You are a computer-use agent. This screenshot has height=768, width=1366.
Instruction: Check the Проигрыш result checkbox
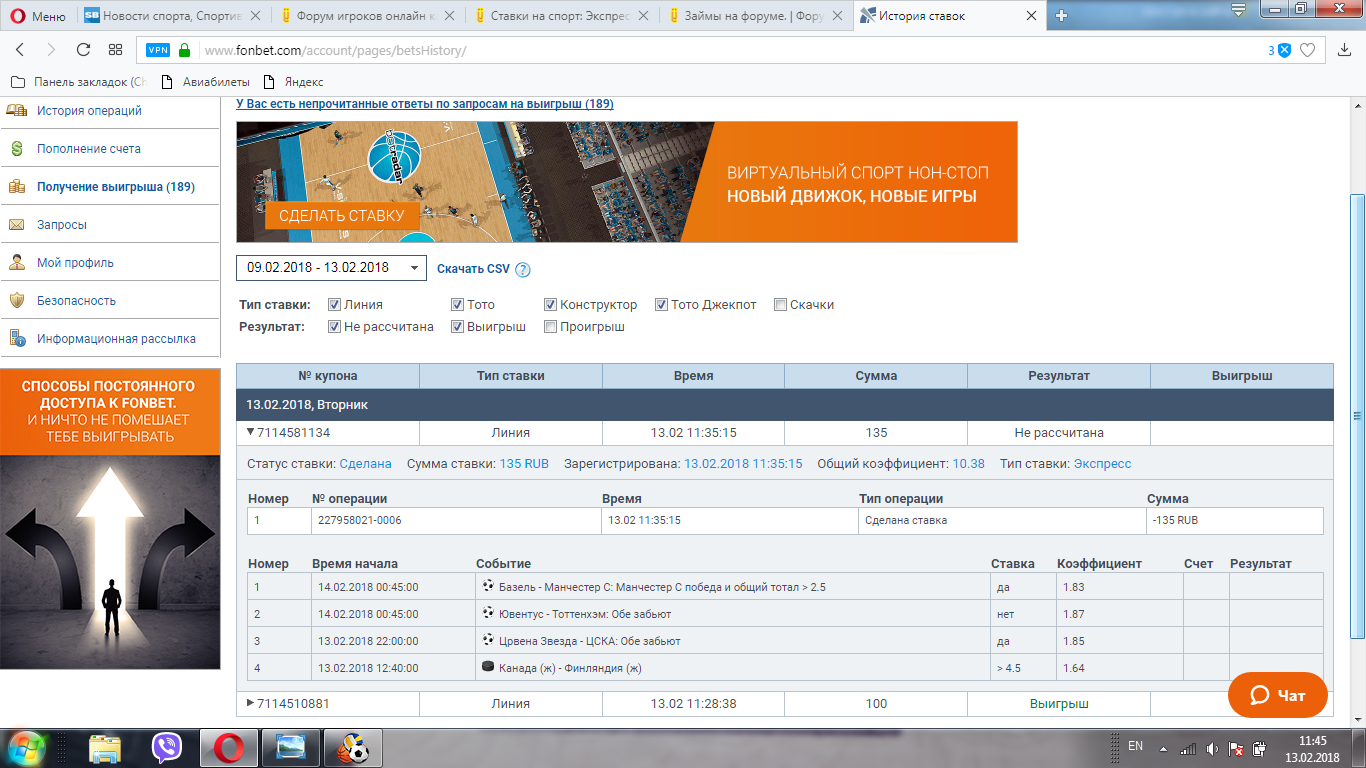[550, 327]
